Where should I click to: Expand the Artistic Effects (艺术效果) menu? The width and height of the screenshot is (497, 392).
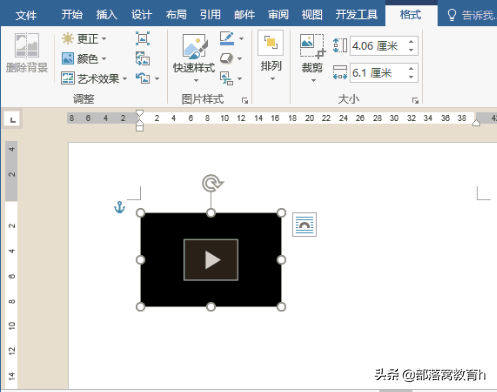[94, 79]
